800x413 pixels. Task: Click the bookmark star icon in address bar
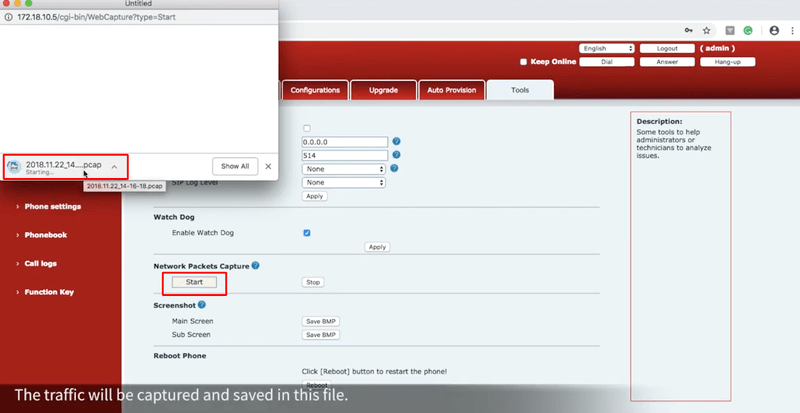point(707,30)
